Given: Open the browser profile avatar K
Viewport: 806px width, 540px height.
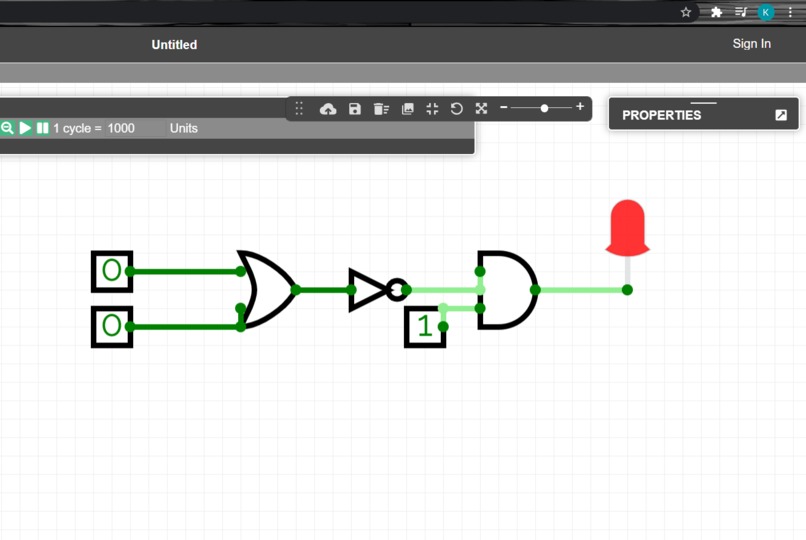Looking at the screenshot, I should tap(765, 12).
